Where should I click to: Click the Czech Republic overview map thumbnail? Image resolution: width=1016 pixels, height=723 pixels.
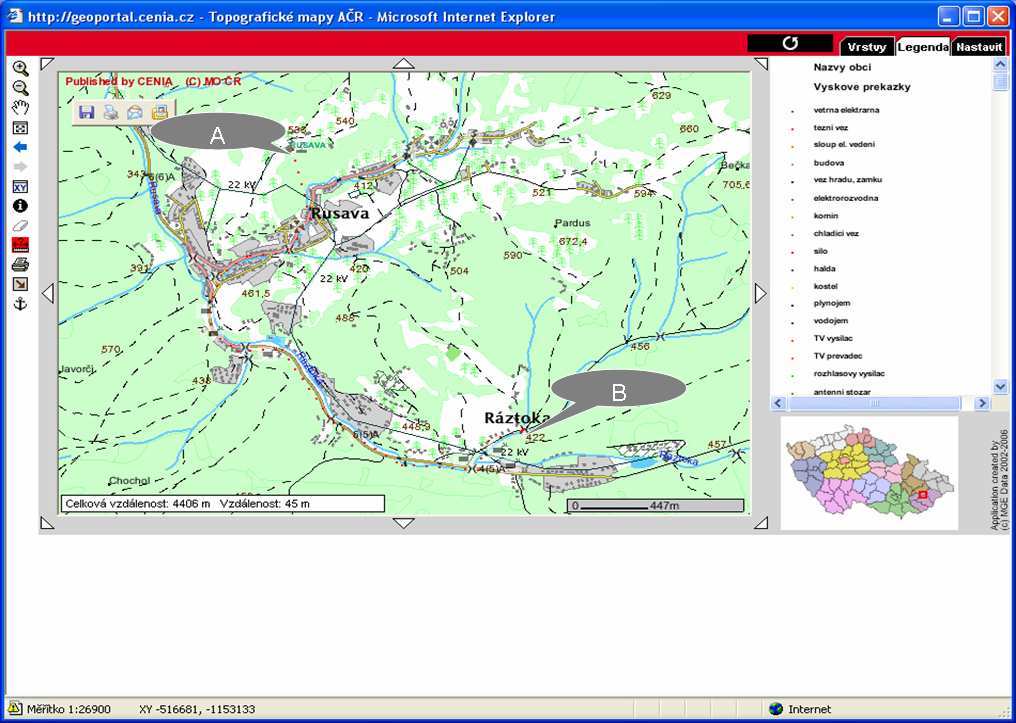pos(869,472)
